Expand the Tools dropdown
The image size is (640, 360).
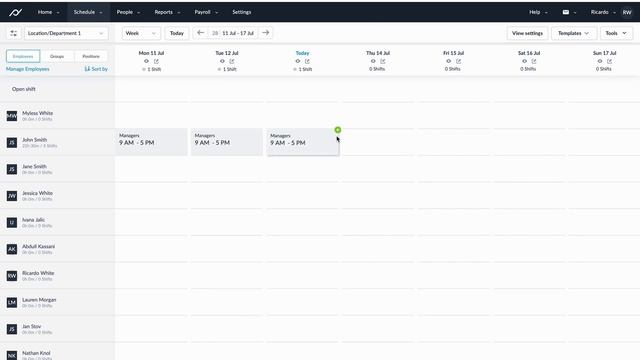coord(616,33)
